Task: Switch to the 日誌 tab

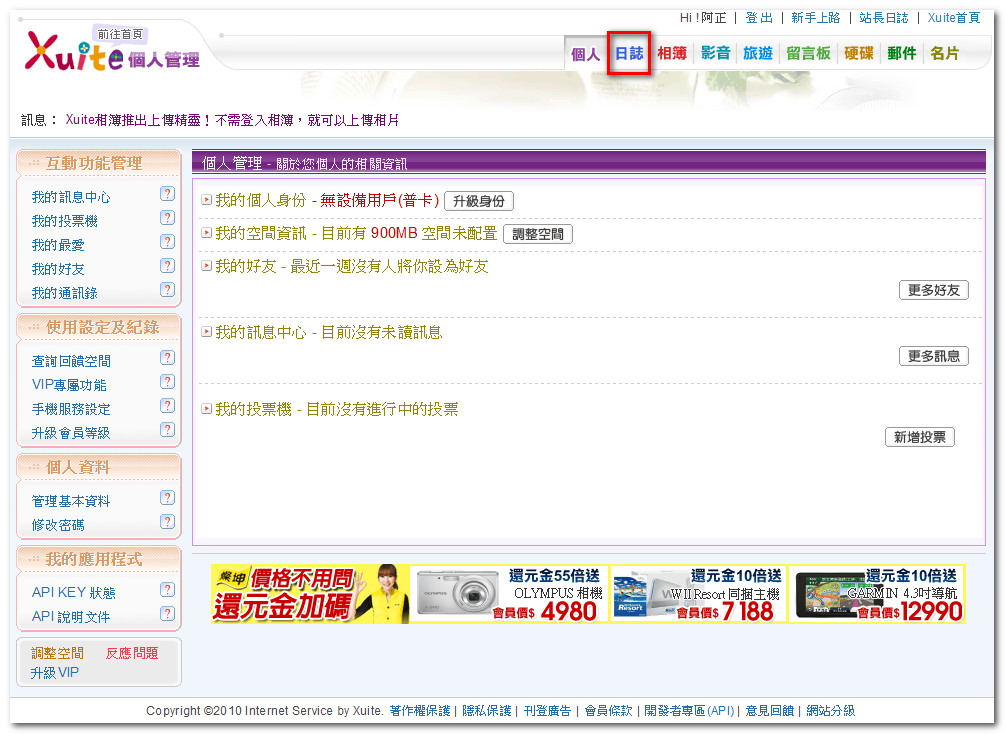Action: (x=629, y=53)
